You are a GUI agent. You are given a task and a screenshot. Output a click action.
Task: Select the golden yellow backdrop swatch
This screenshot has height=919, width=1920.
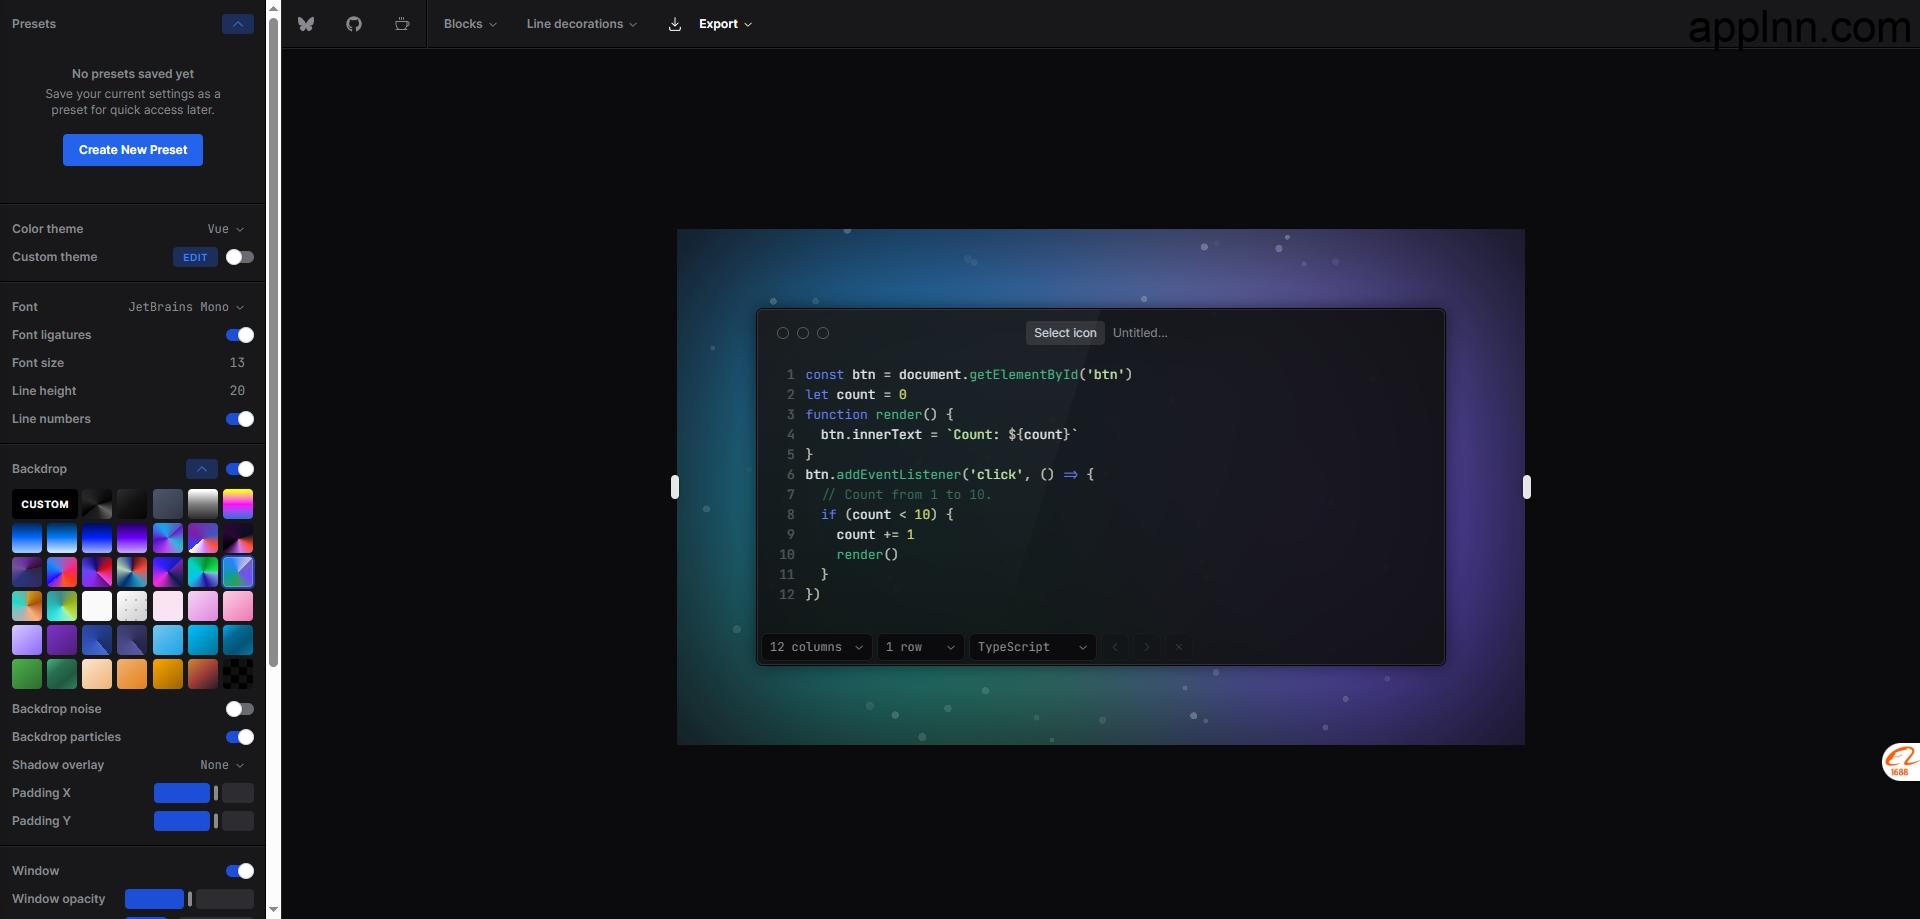click(x=168, y=674)
